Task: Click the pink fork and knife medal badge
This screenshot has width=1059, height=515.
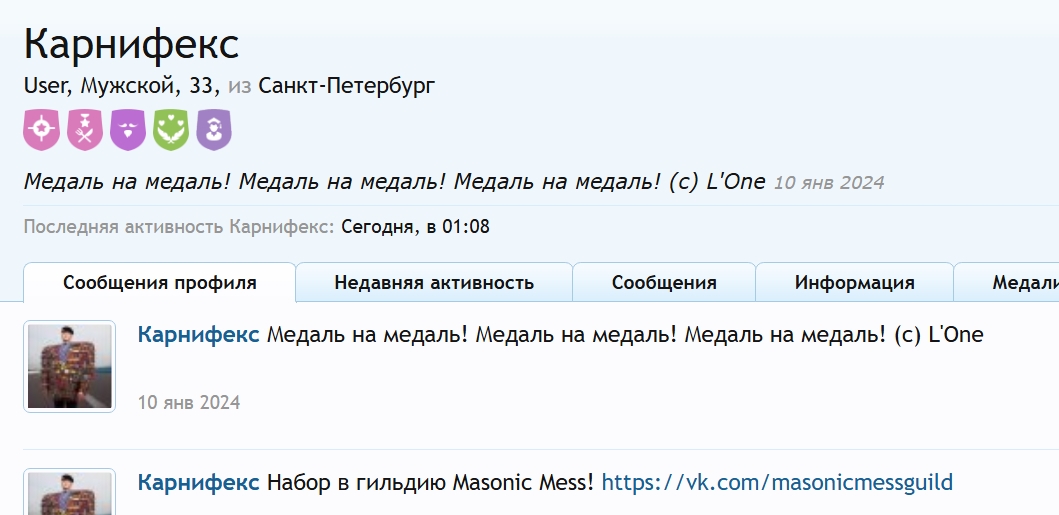Action: pyautogui.click(x=84, y=130)
